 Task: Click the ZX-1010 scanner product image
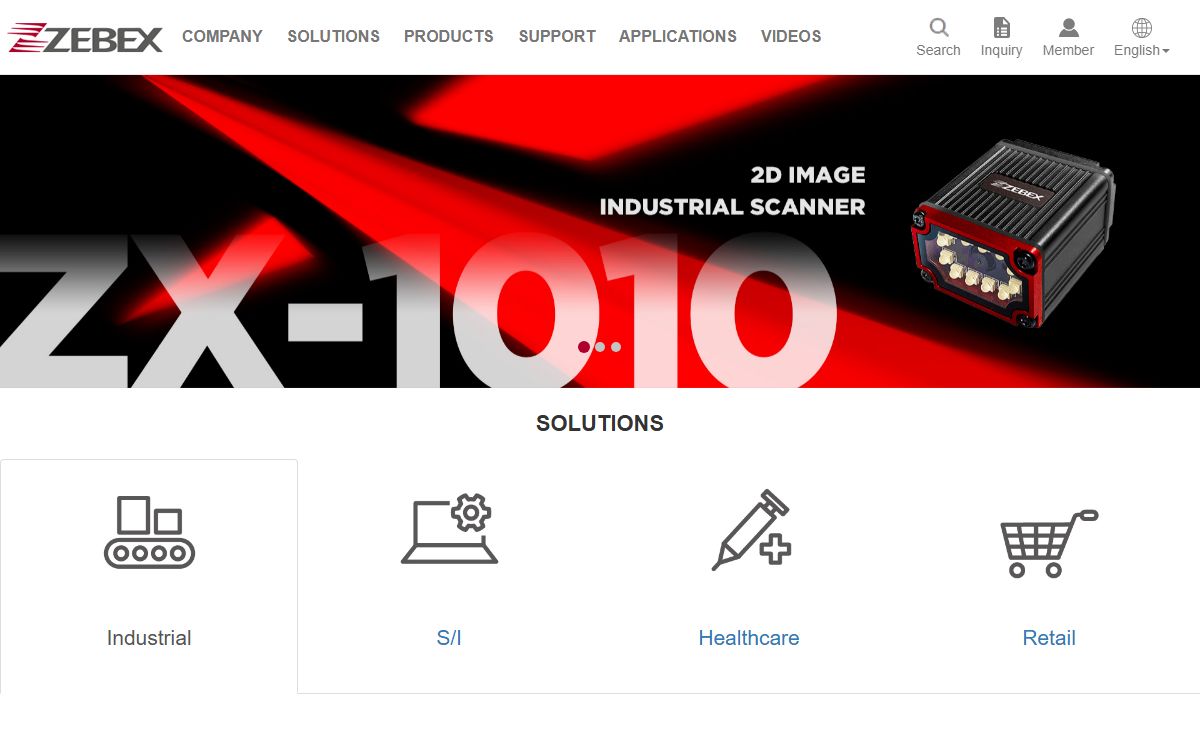[1012, 232]
